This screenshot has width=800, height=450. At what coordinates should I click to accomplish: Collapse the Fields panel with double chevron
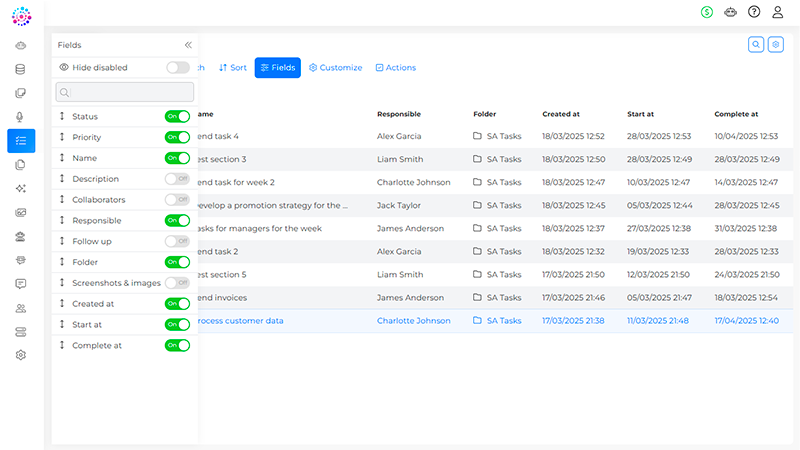[188, 45]
